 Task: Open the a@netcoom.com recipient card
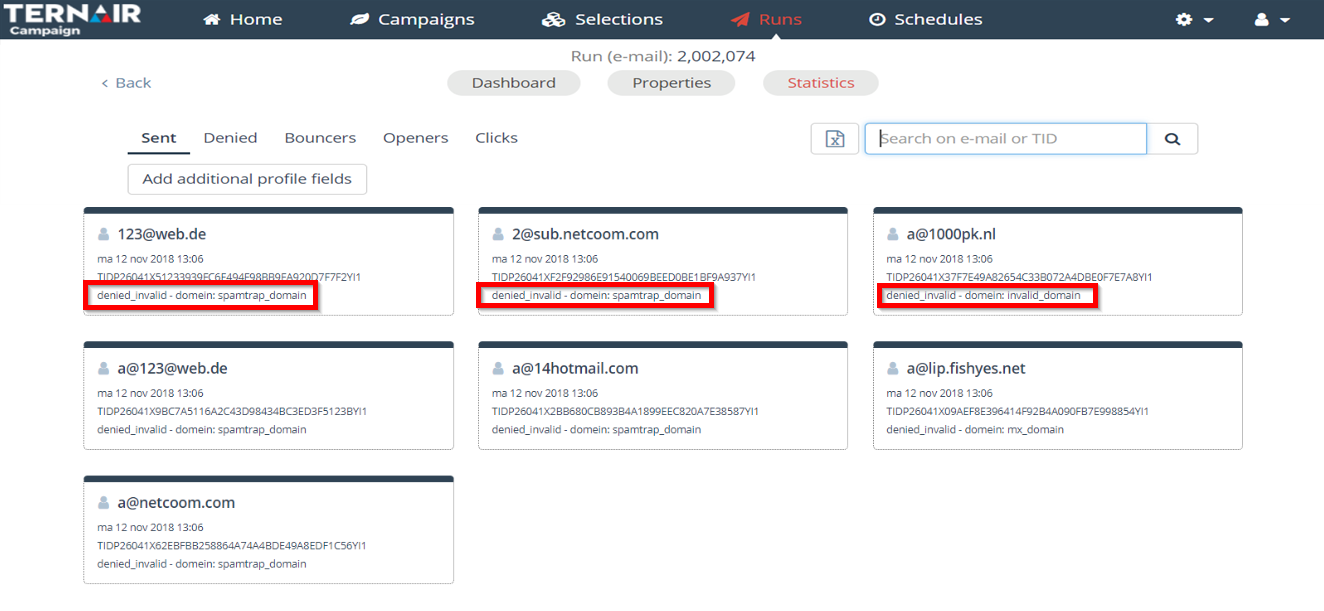coord(268,529)
